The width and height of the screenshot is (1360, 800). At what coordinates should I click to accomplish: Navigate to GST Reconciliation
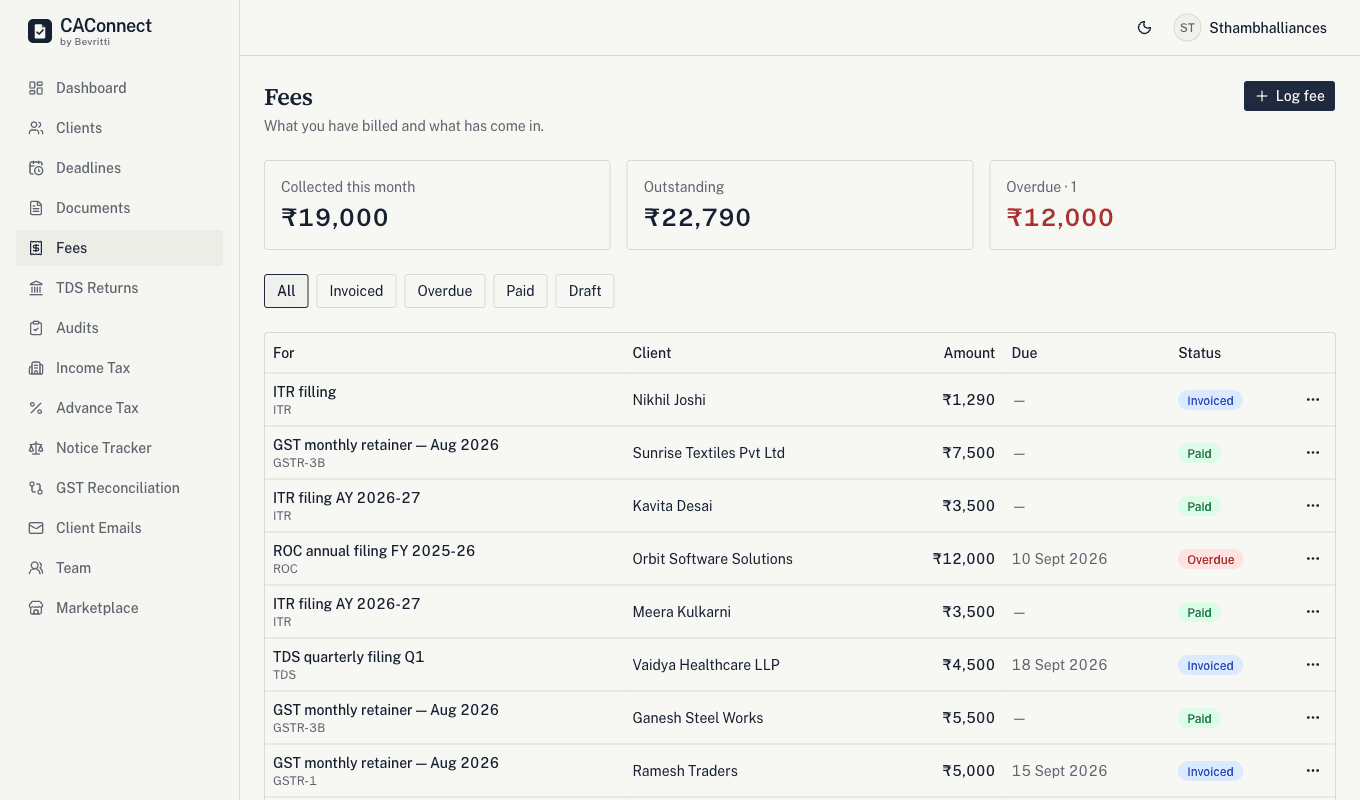pos(119,488)
